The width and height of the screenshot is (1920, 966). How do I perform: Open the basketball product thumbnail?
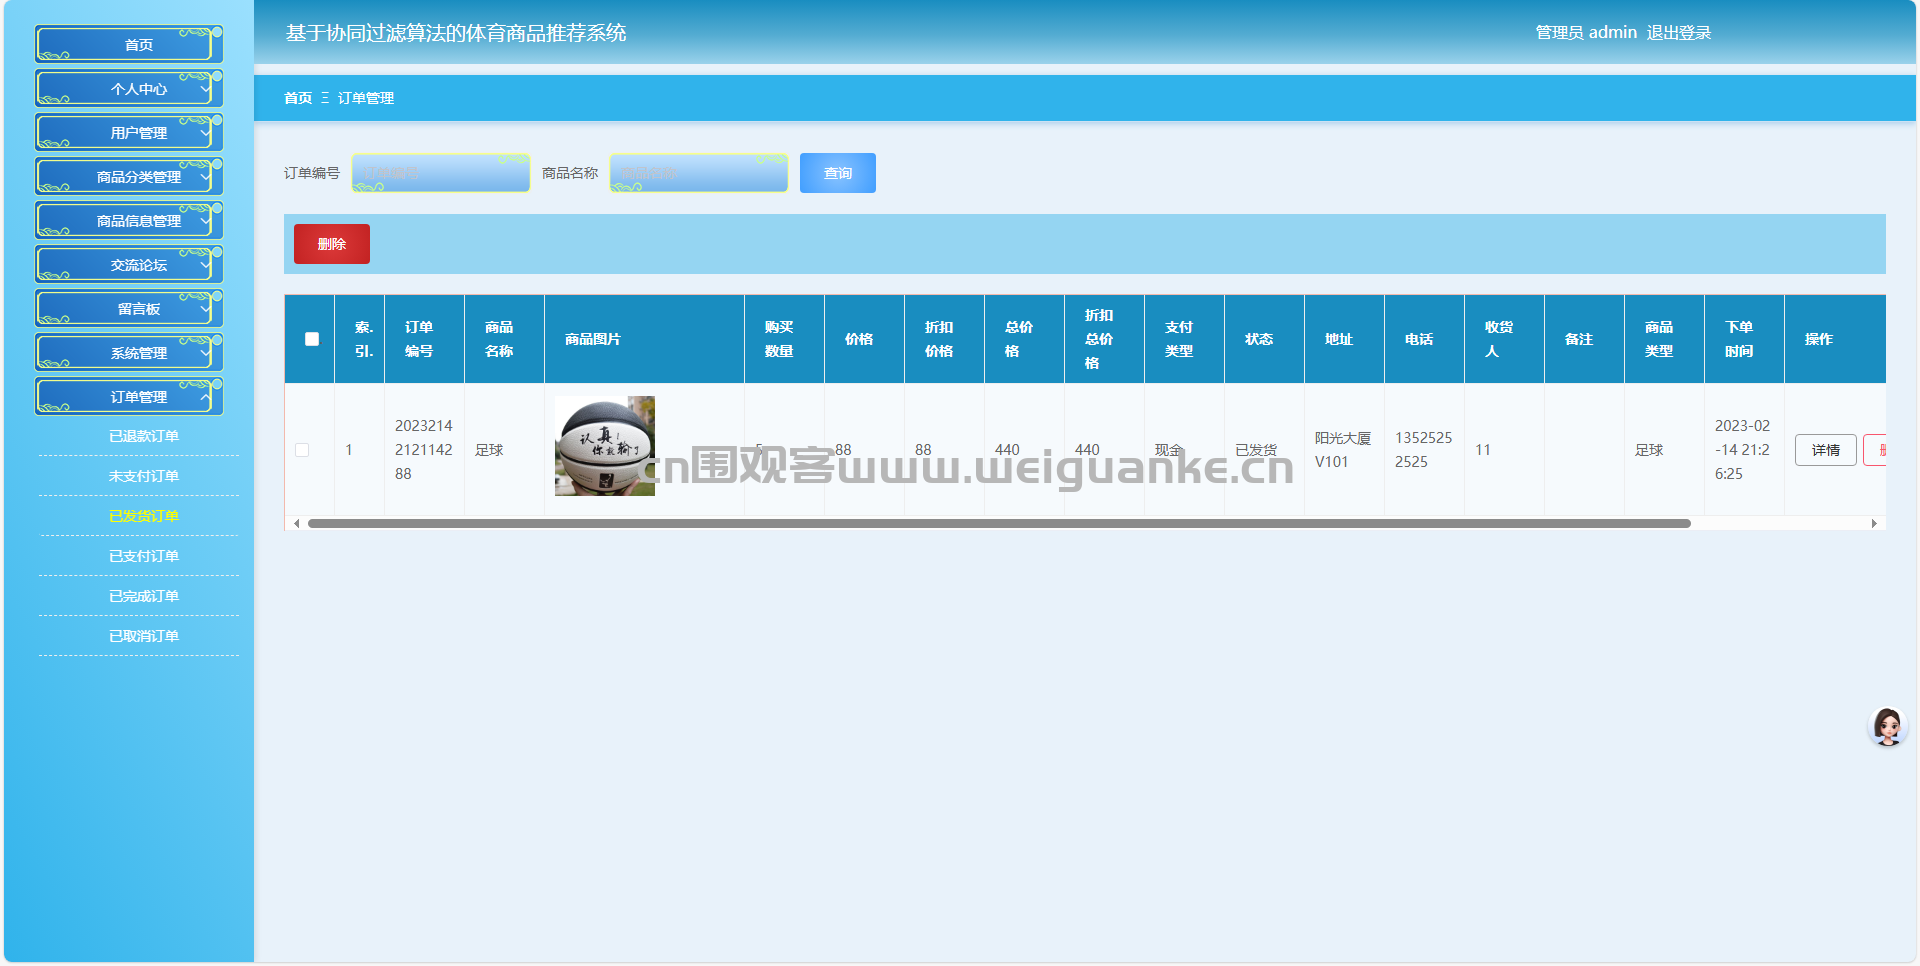point(605,446)
